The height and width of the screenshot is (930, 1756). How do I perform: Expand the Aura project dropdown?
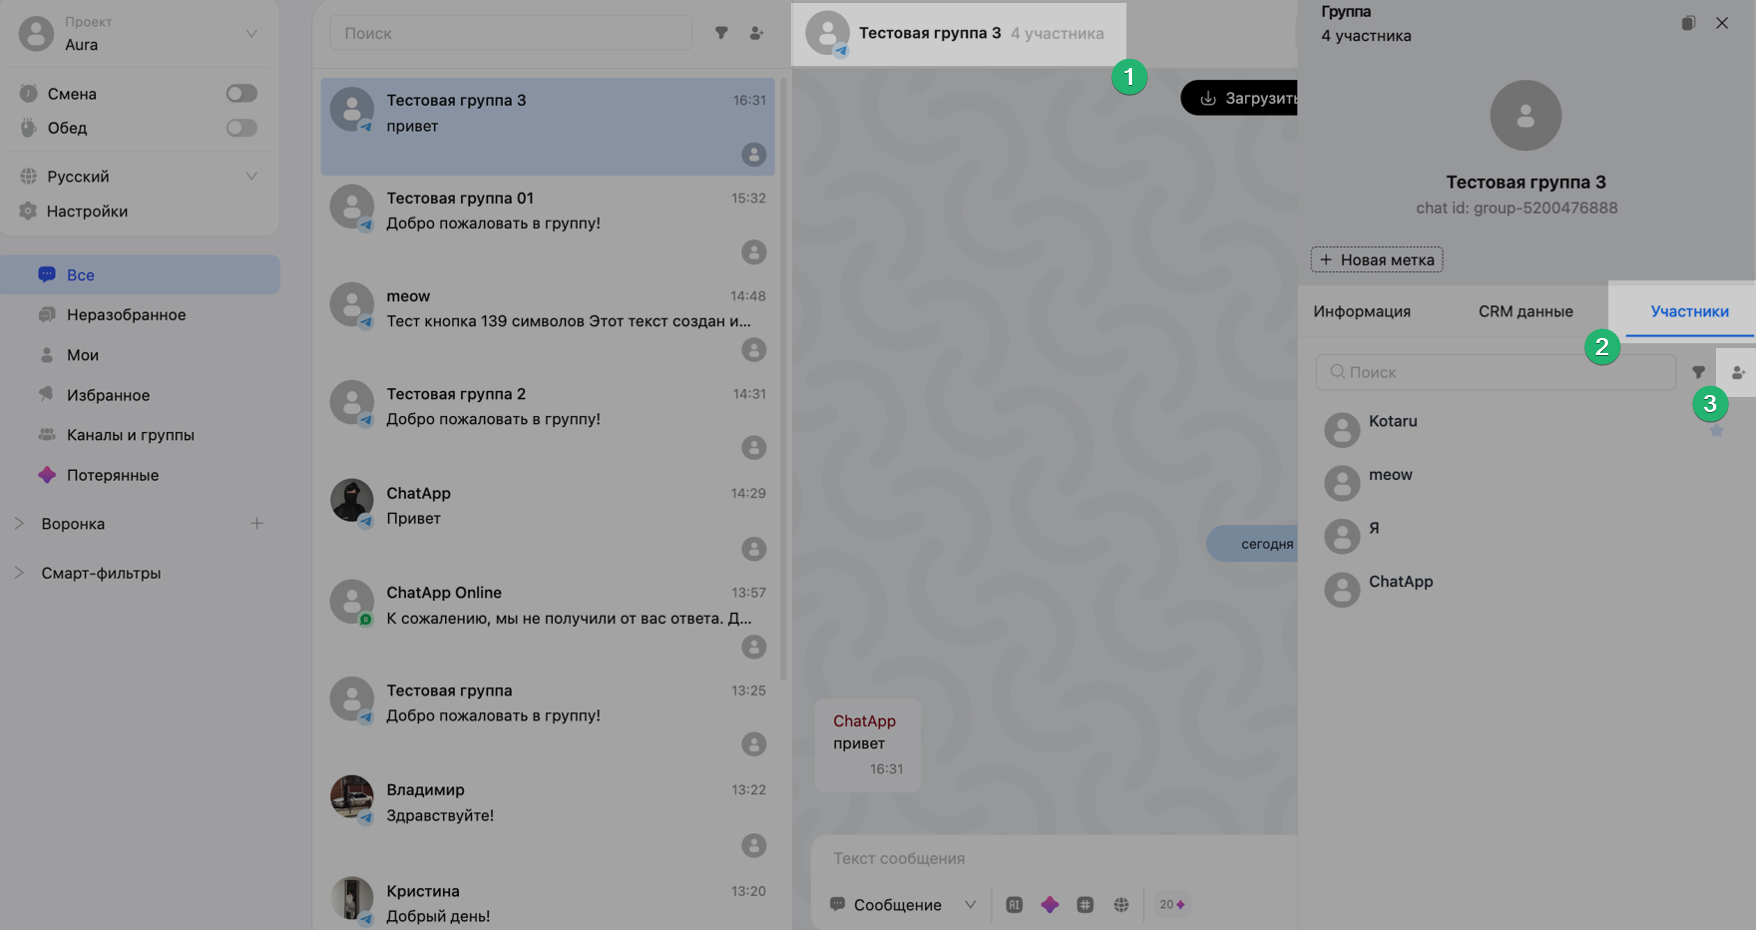(x=251, y=34)
